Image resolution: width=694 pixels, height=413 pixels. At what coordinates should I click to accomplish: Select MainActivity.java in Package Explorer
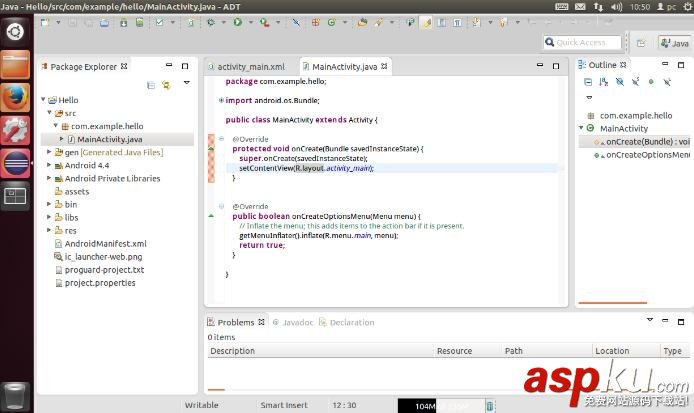109,139
